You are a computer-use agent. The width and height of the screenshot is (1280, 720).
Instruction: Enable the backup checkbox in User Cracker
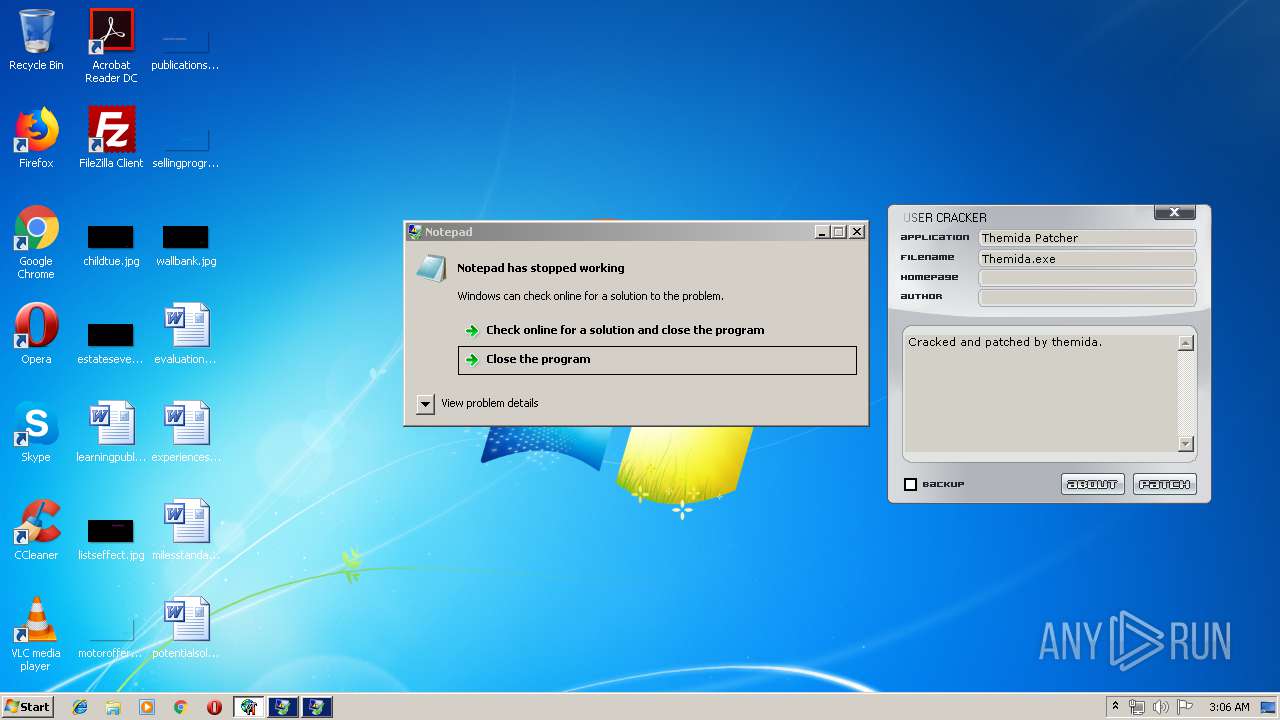[x=910, y=484]
